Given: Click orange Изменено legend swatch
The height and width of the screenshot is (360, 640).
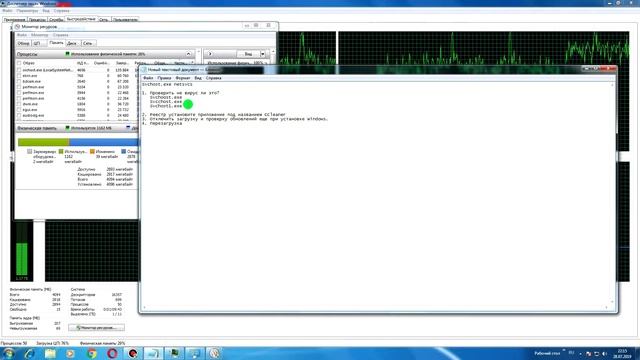Looking at the screenshot, I should click(x=92, y=151).
